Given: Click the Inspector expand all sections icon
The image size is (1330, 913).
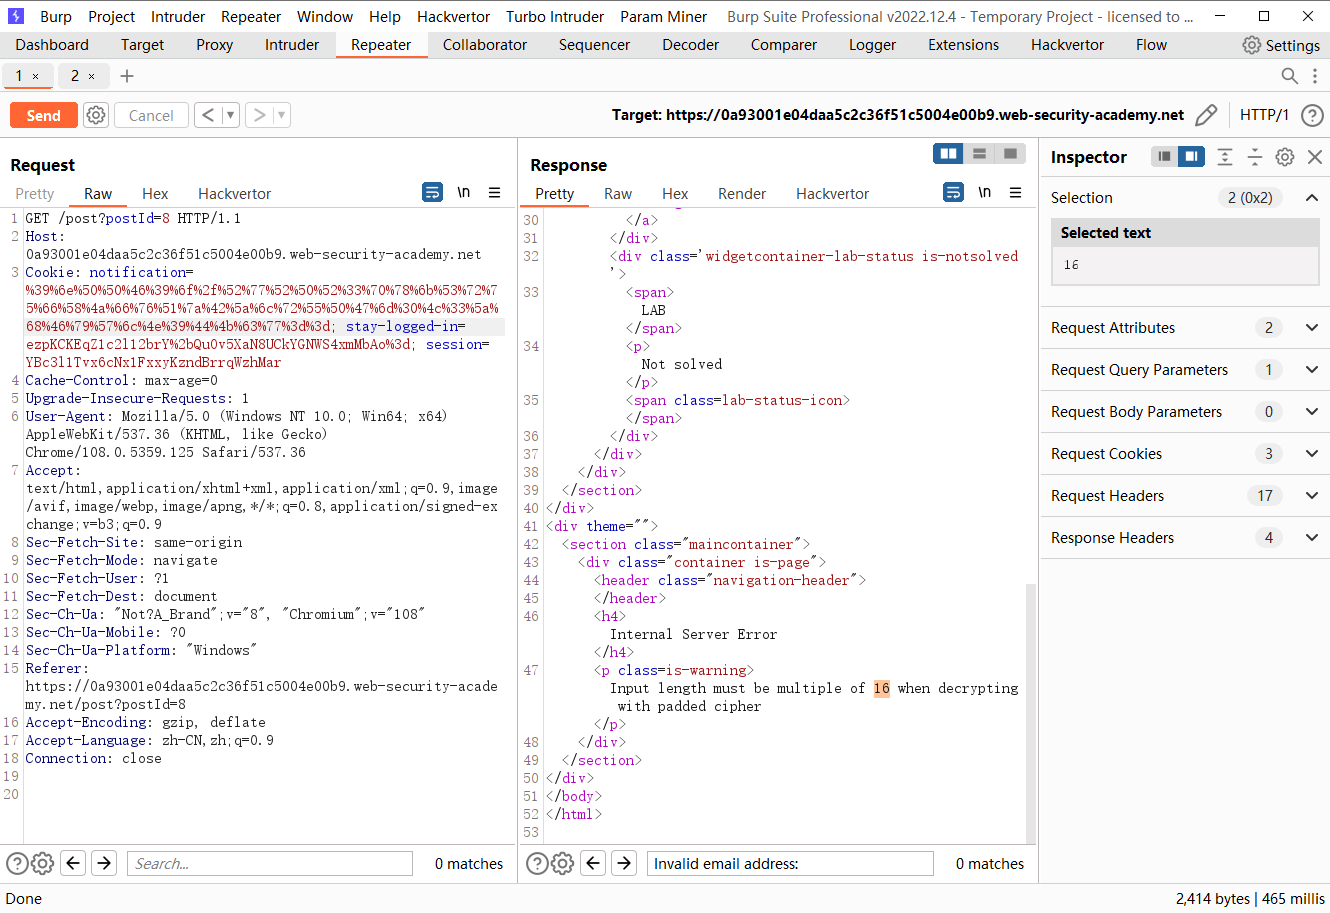Looking at the screenshot, I should (1225, 157).
